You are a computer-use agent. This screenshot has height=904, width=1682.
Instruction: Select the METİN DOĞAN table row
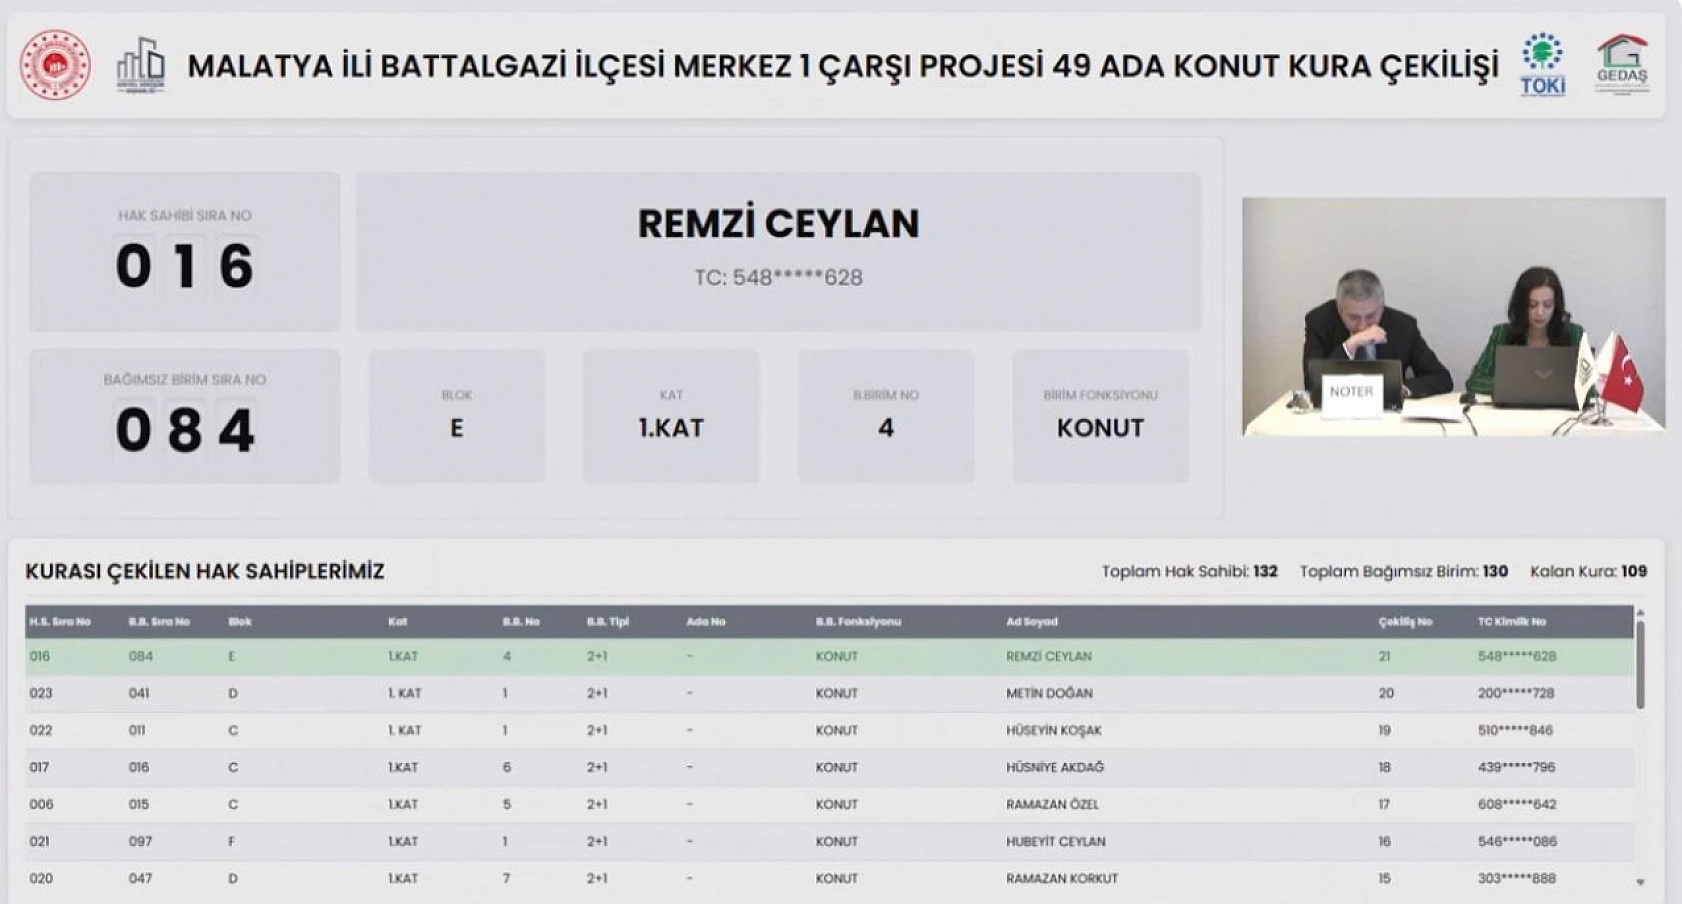coord(700,693)
